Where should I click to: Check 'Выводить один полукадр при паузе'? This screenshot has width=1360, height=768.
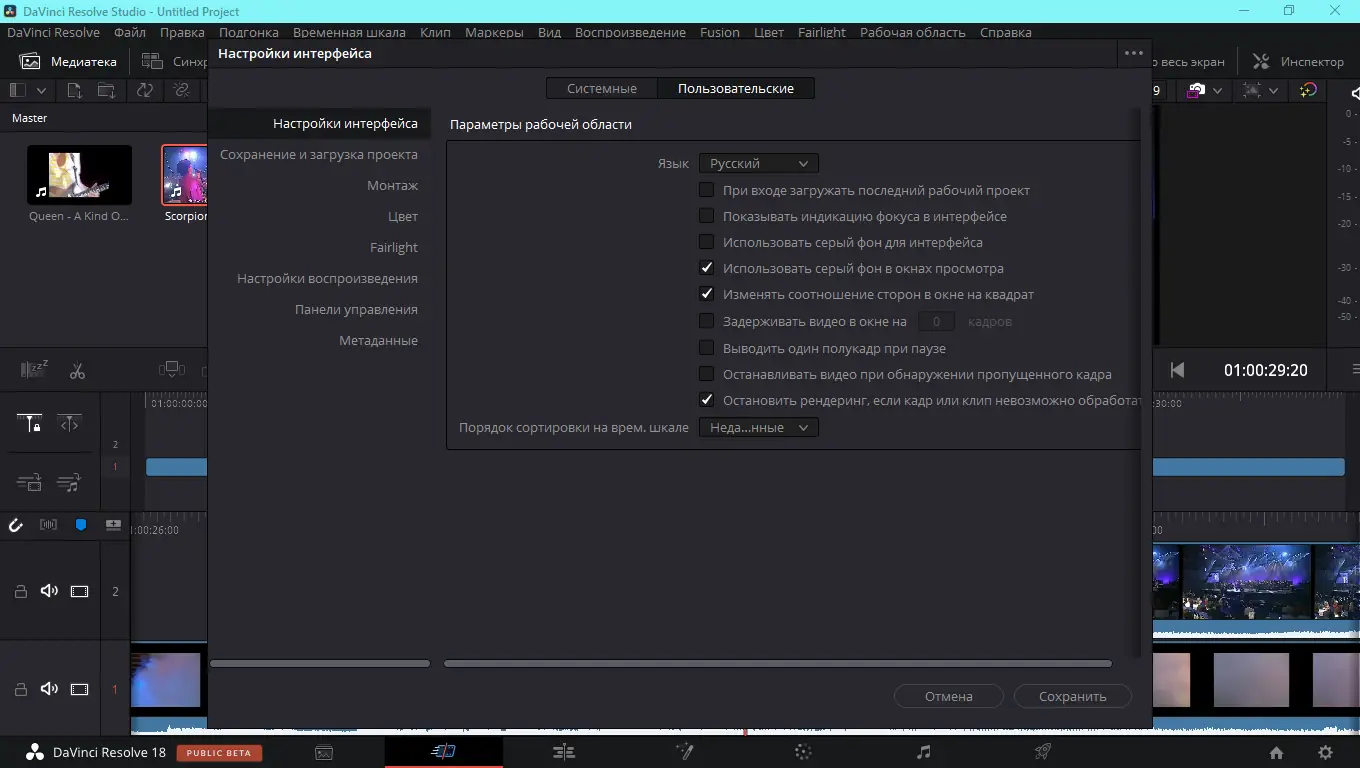pyautogui.click(x=706, y=348)
